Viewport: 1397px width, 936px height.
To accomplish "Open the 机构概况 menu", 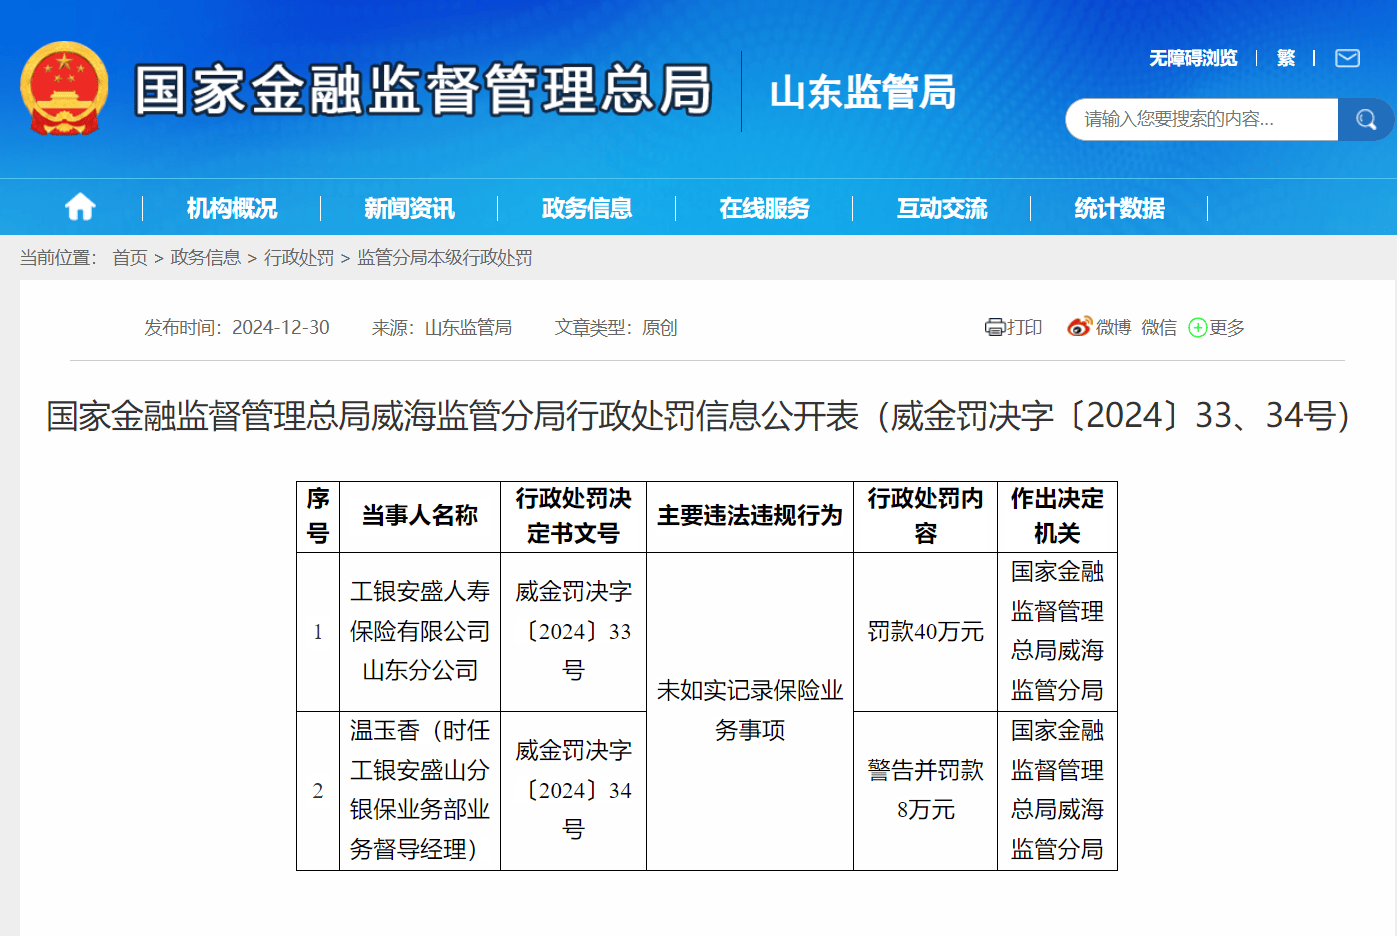I will (x=231, y=207).
